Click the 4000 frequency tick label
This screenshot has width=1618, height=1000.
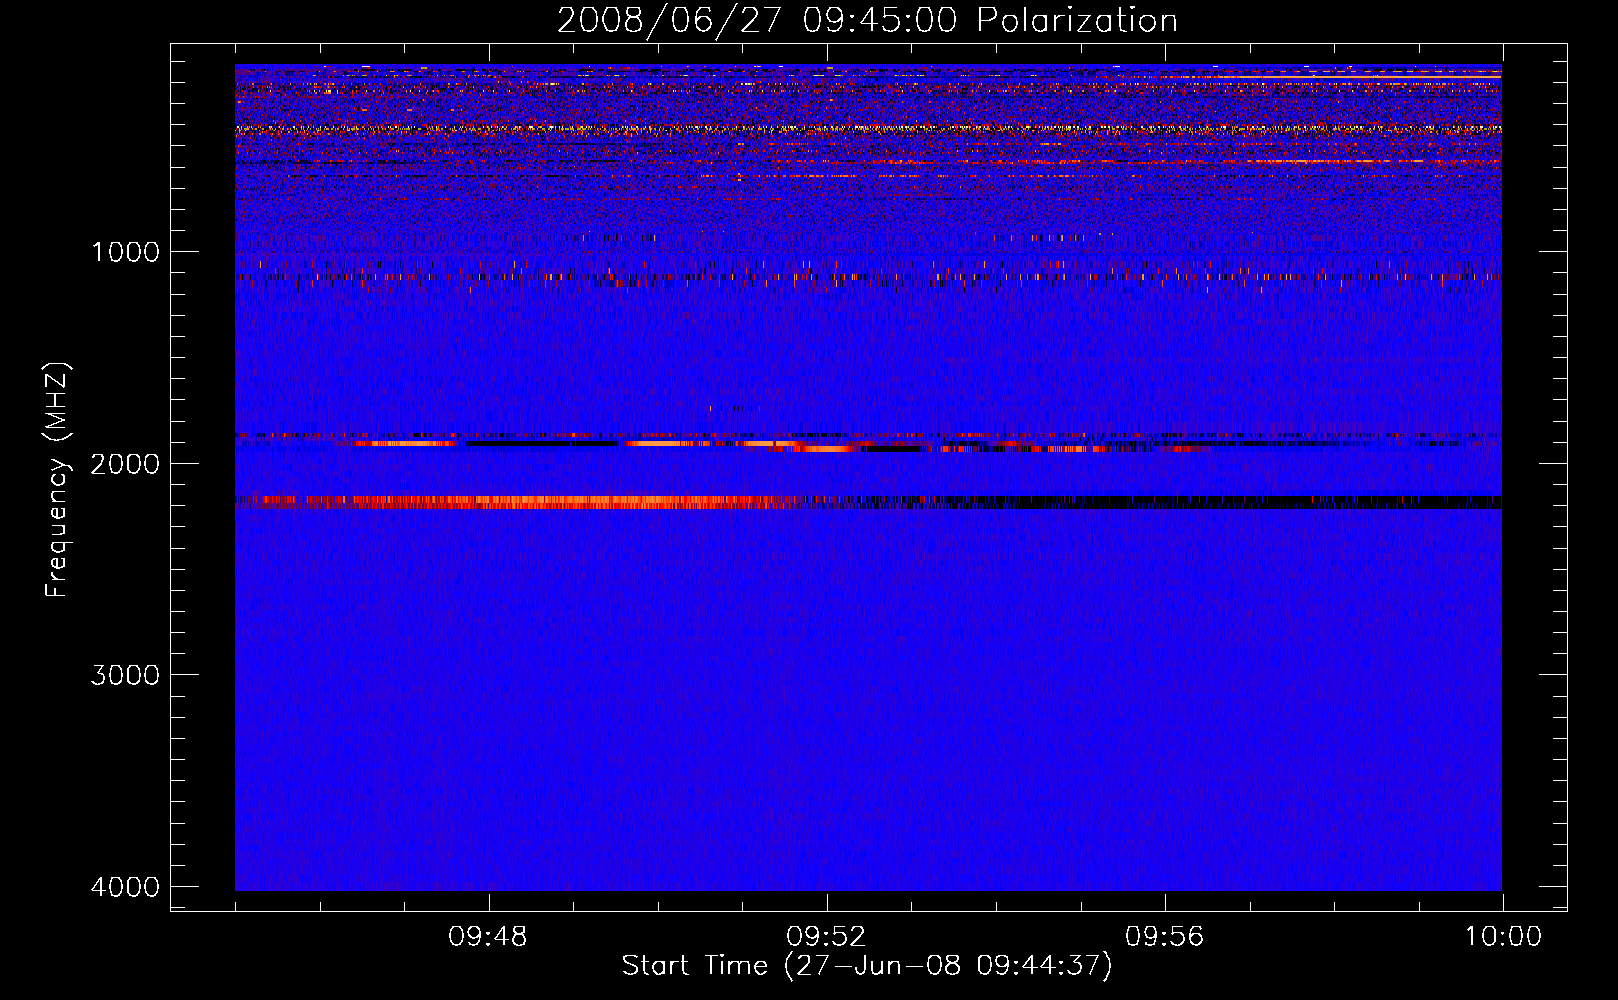coord(125,887)
